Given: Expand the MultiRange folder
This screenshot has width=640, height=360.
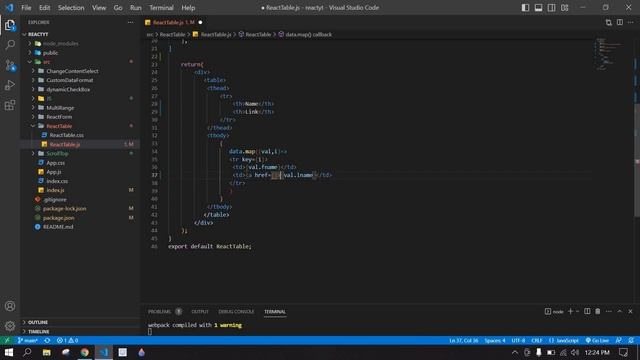Looking at the screenshot, I should [60, 108].
